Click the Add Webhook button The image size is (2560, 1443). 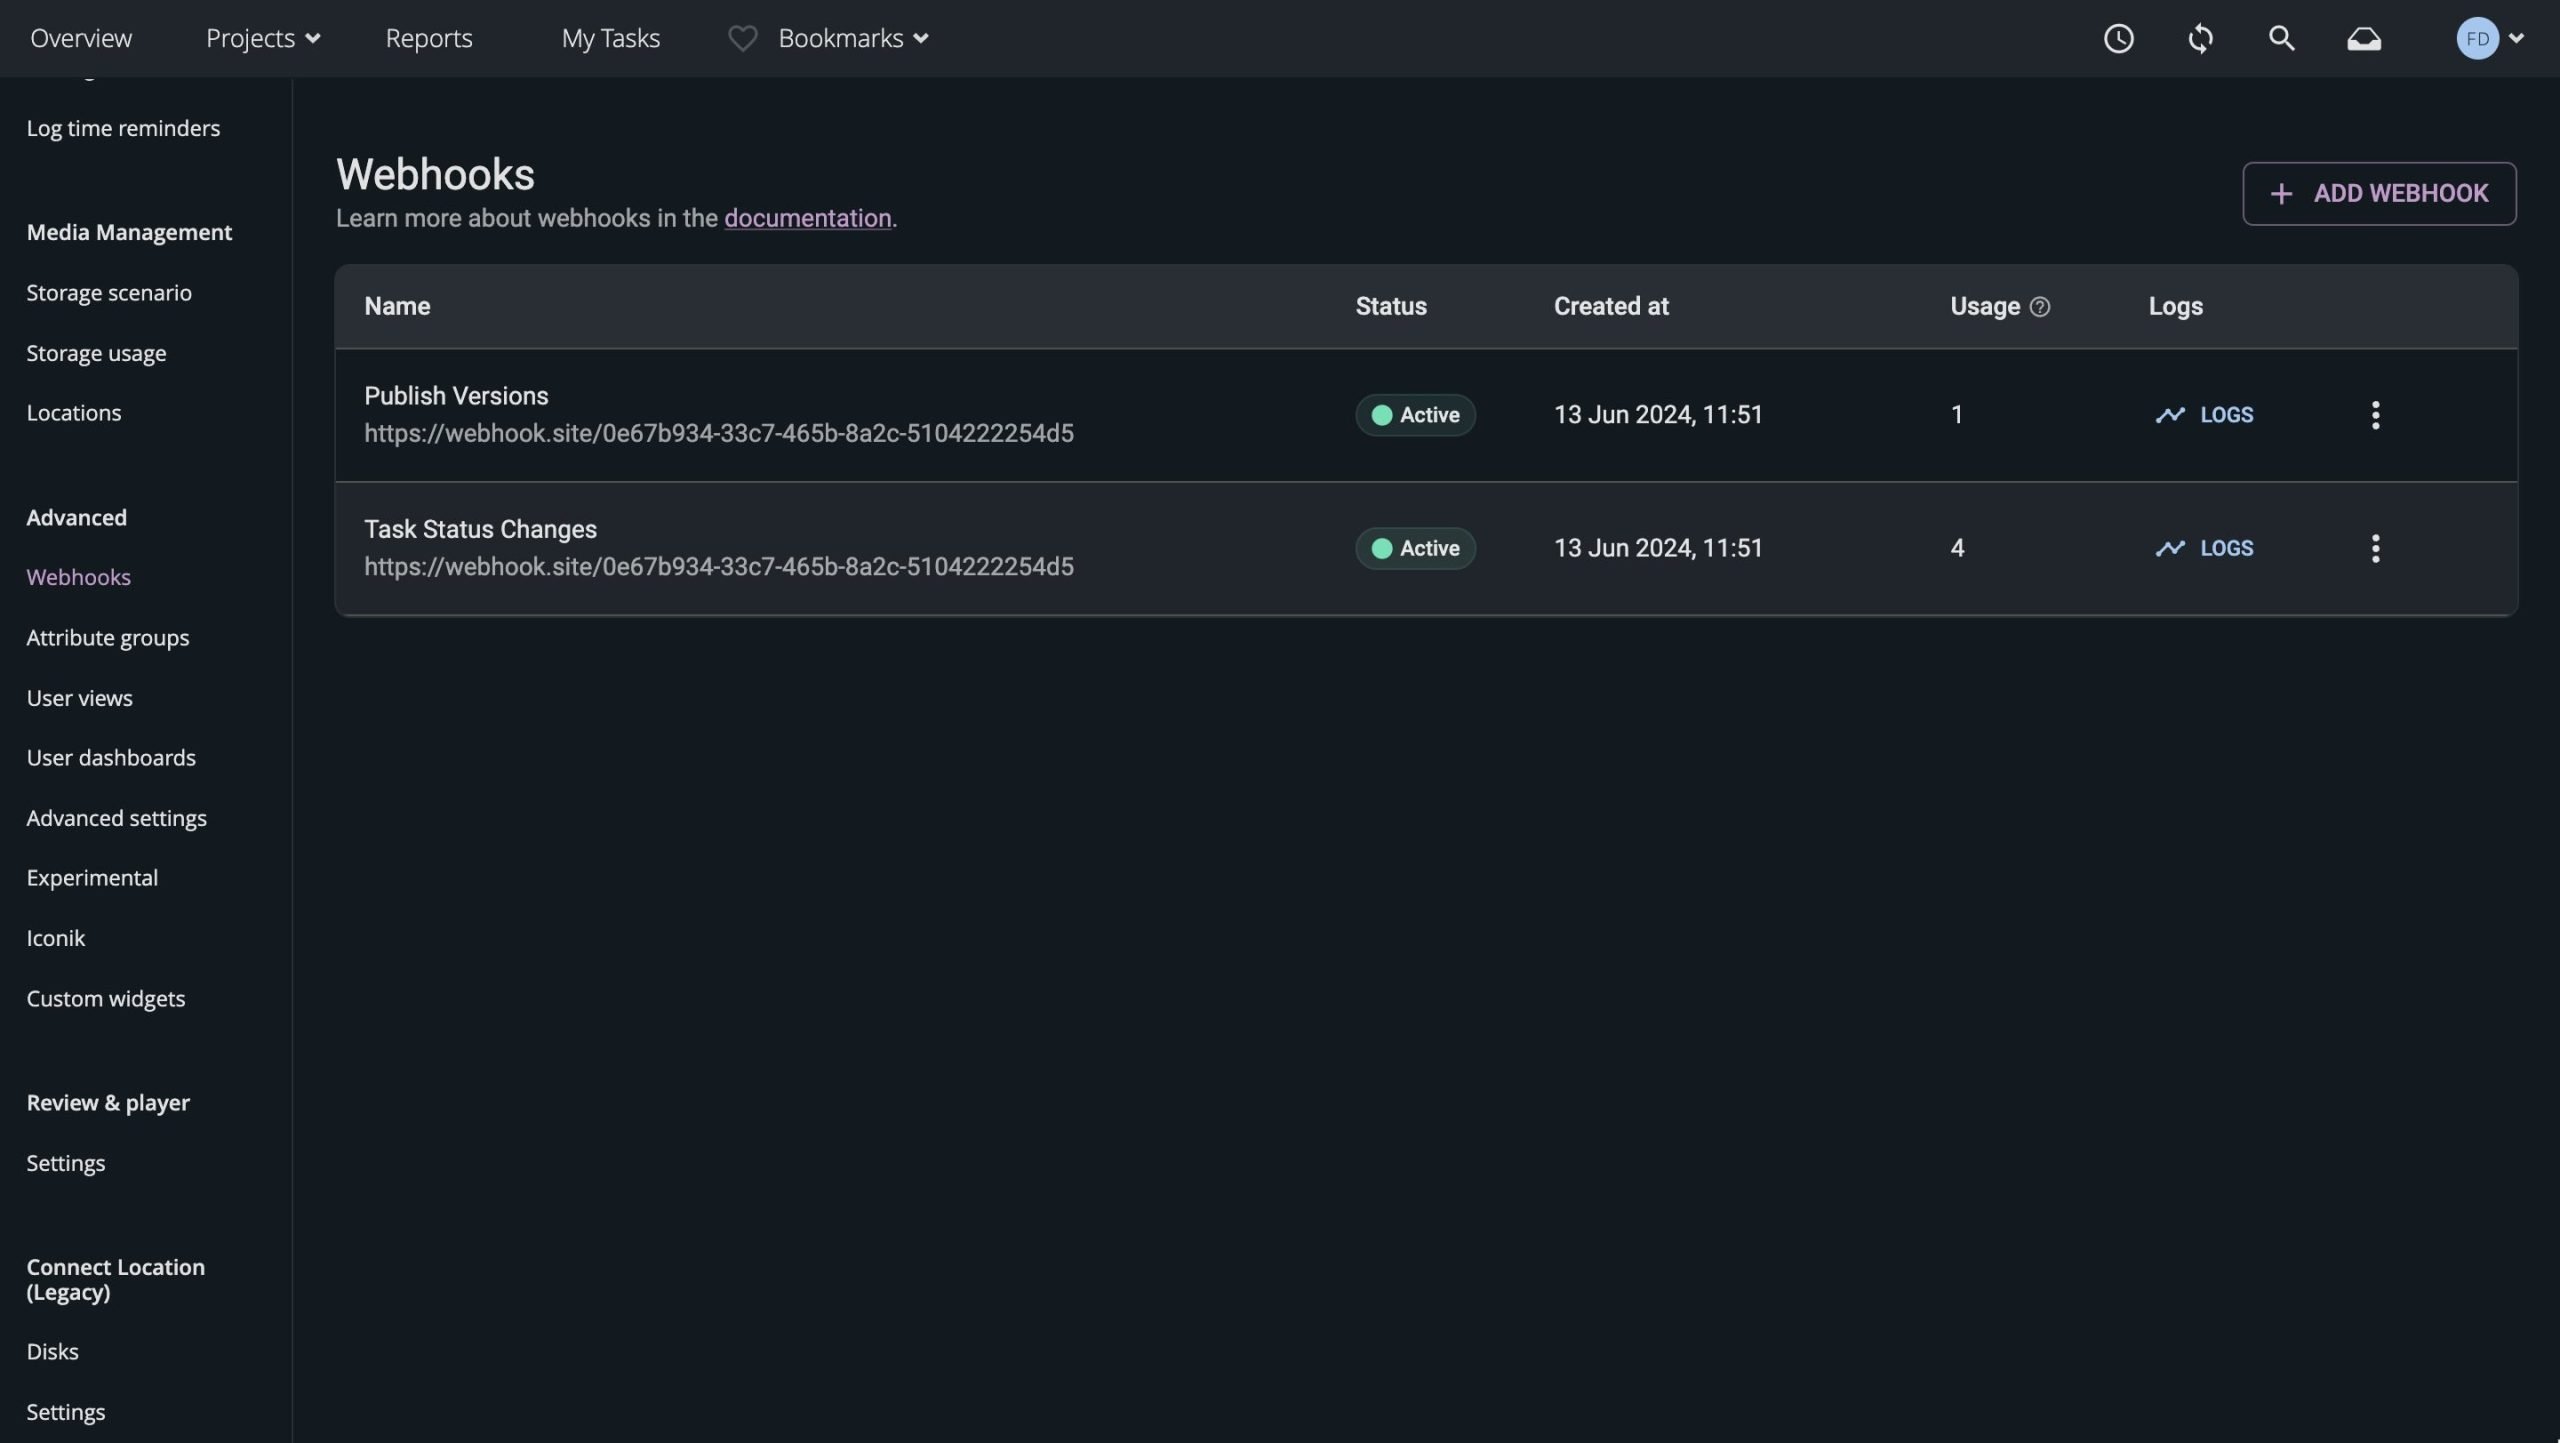click(2379, 193)
